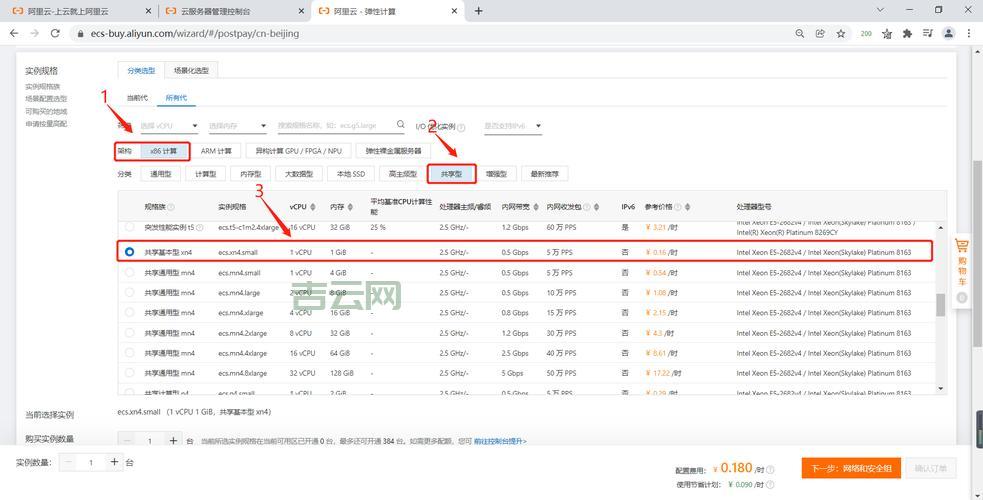Click the browser back arrow

click(14, 33)
